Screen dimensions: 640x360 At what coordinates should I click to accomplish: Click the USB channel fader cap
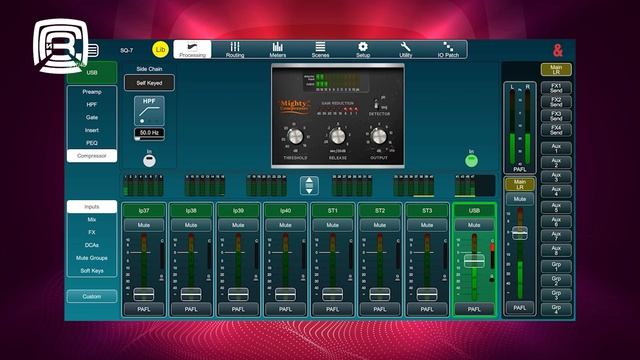pyautogui.click(x=474, y=261)
